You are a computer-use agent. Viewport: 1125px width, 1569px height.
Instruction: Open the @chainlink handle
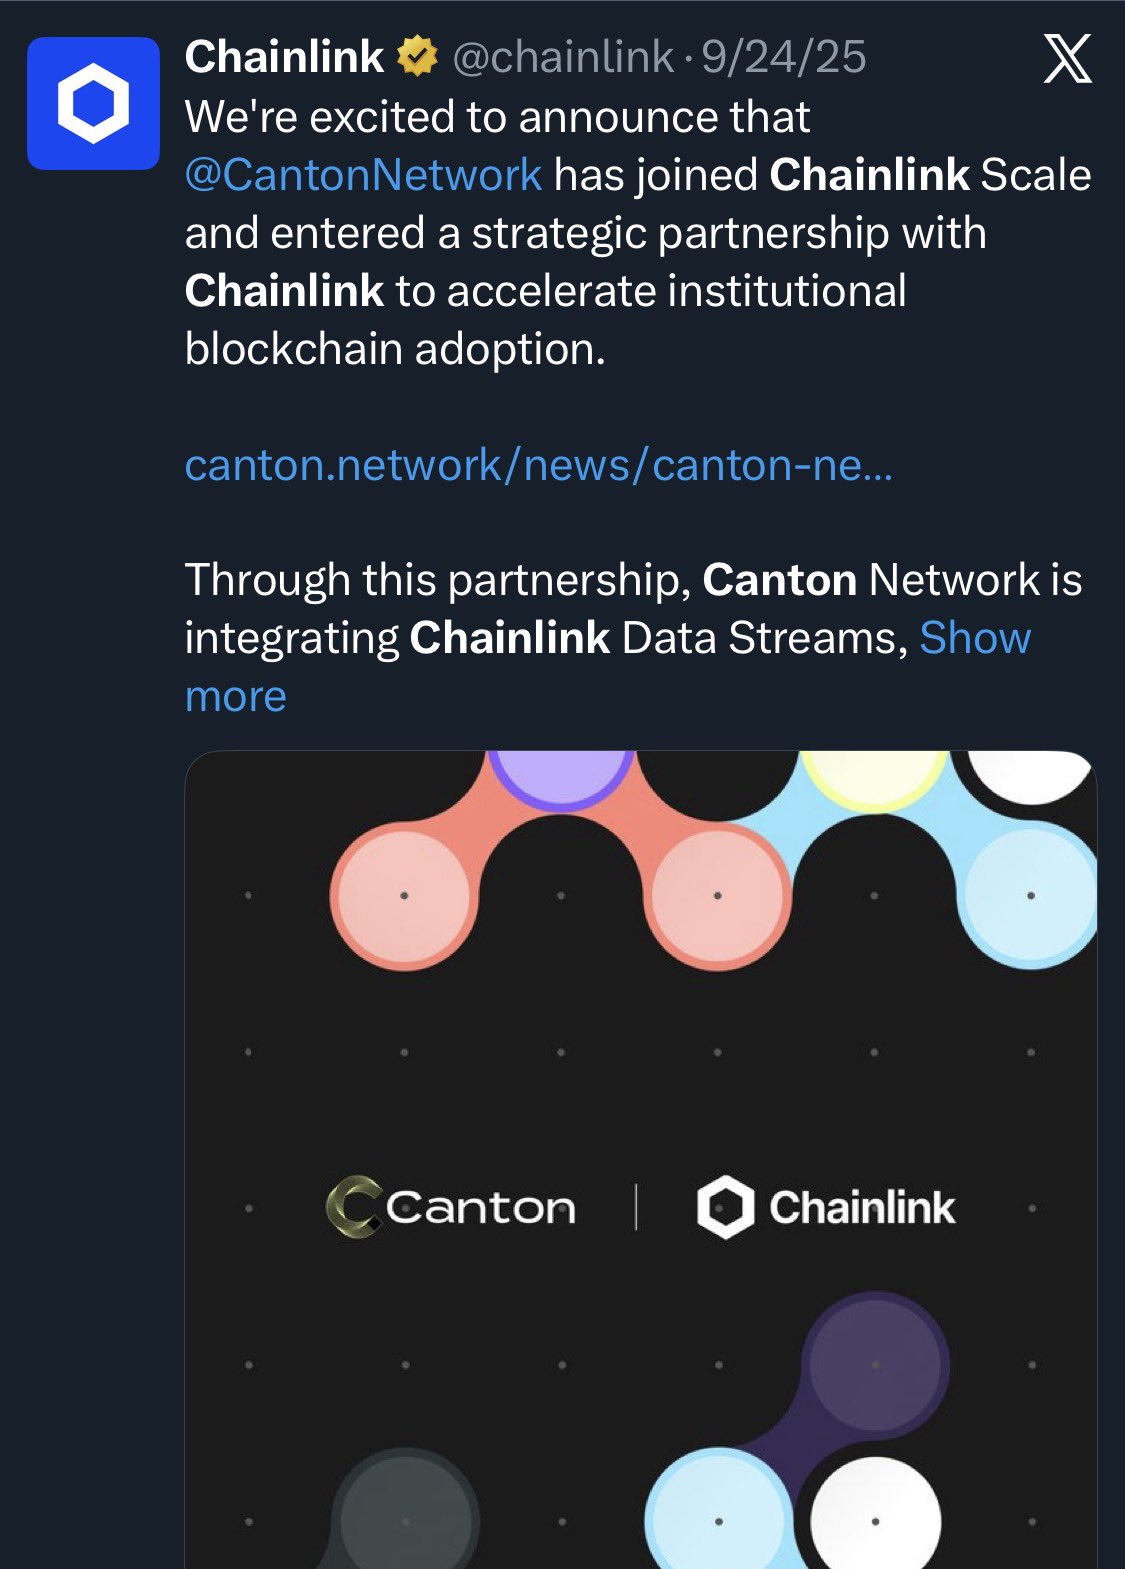(x=563, y=57)
